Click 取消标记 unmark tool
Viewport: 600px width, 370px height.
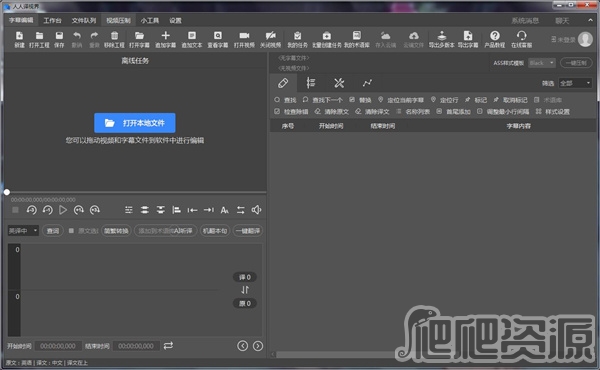point(510,100)
